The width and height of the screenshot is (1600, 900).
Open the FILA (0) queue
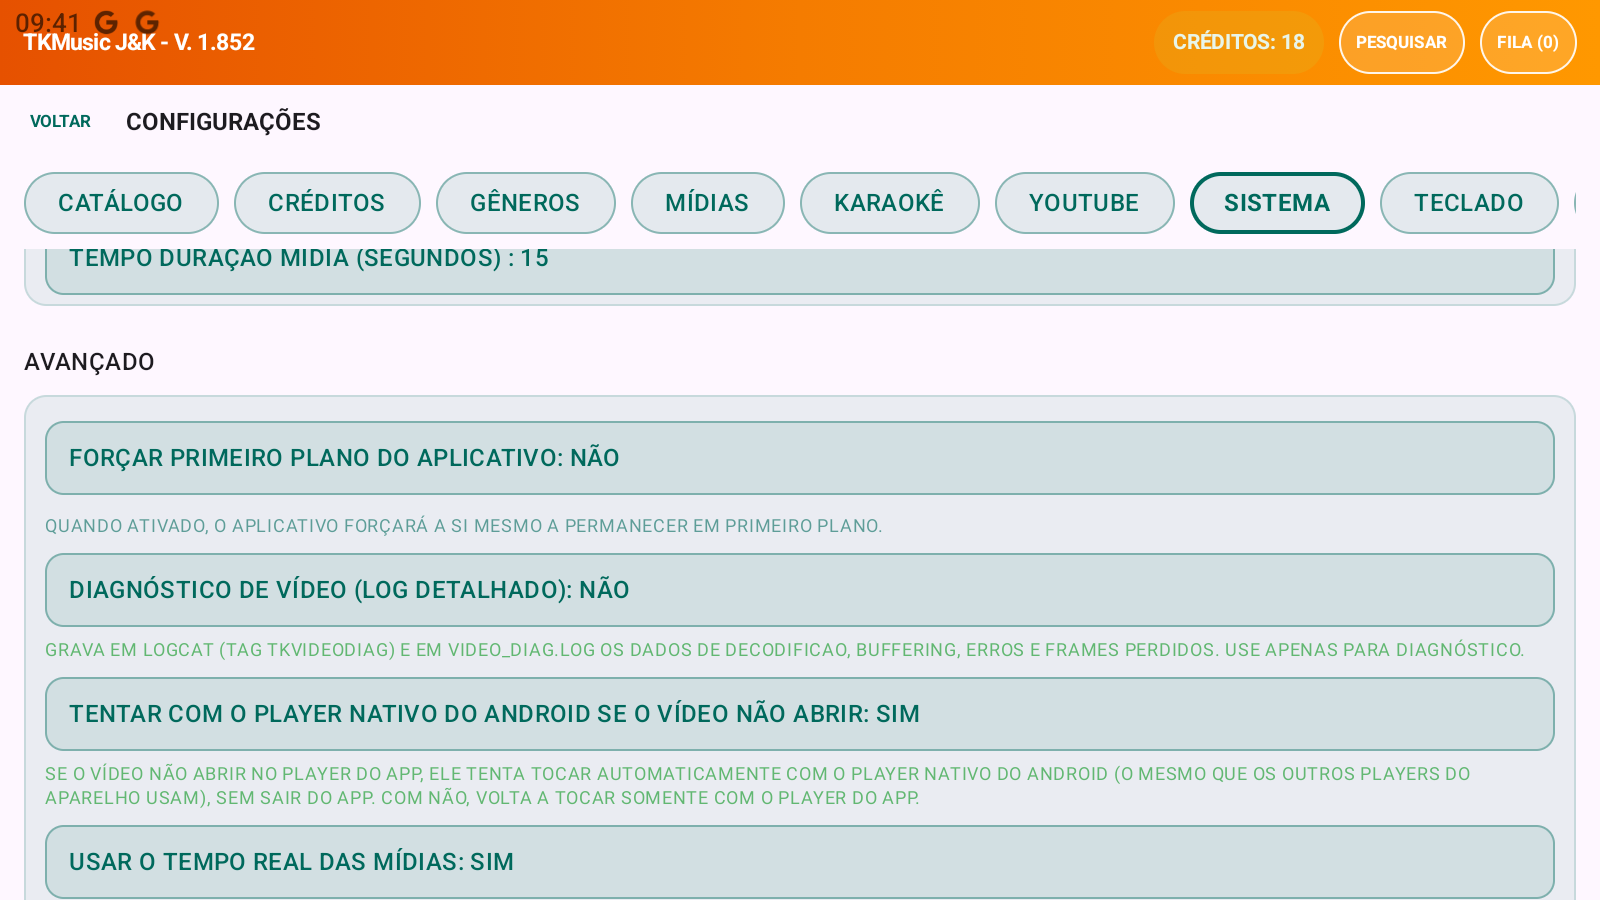coord(1527,42)
